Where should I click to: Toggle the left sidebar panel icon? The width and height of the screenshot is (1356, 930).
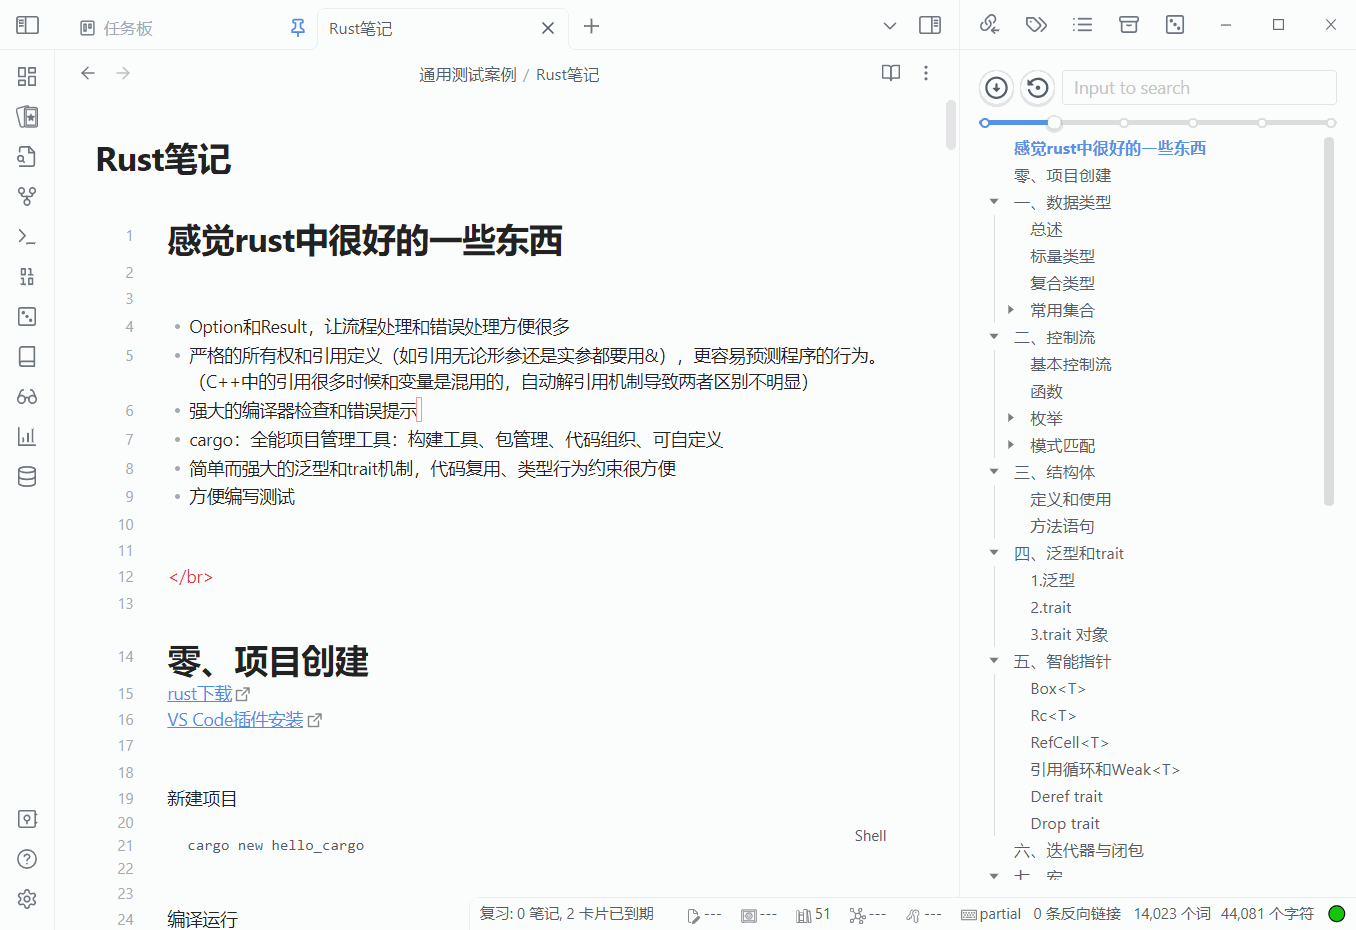(27, 26)
